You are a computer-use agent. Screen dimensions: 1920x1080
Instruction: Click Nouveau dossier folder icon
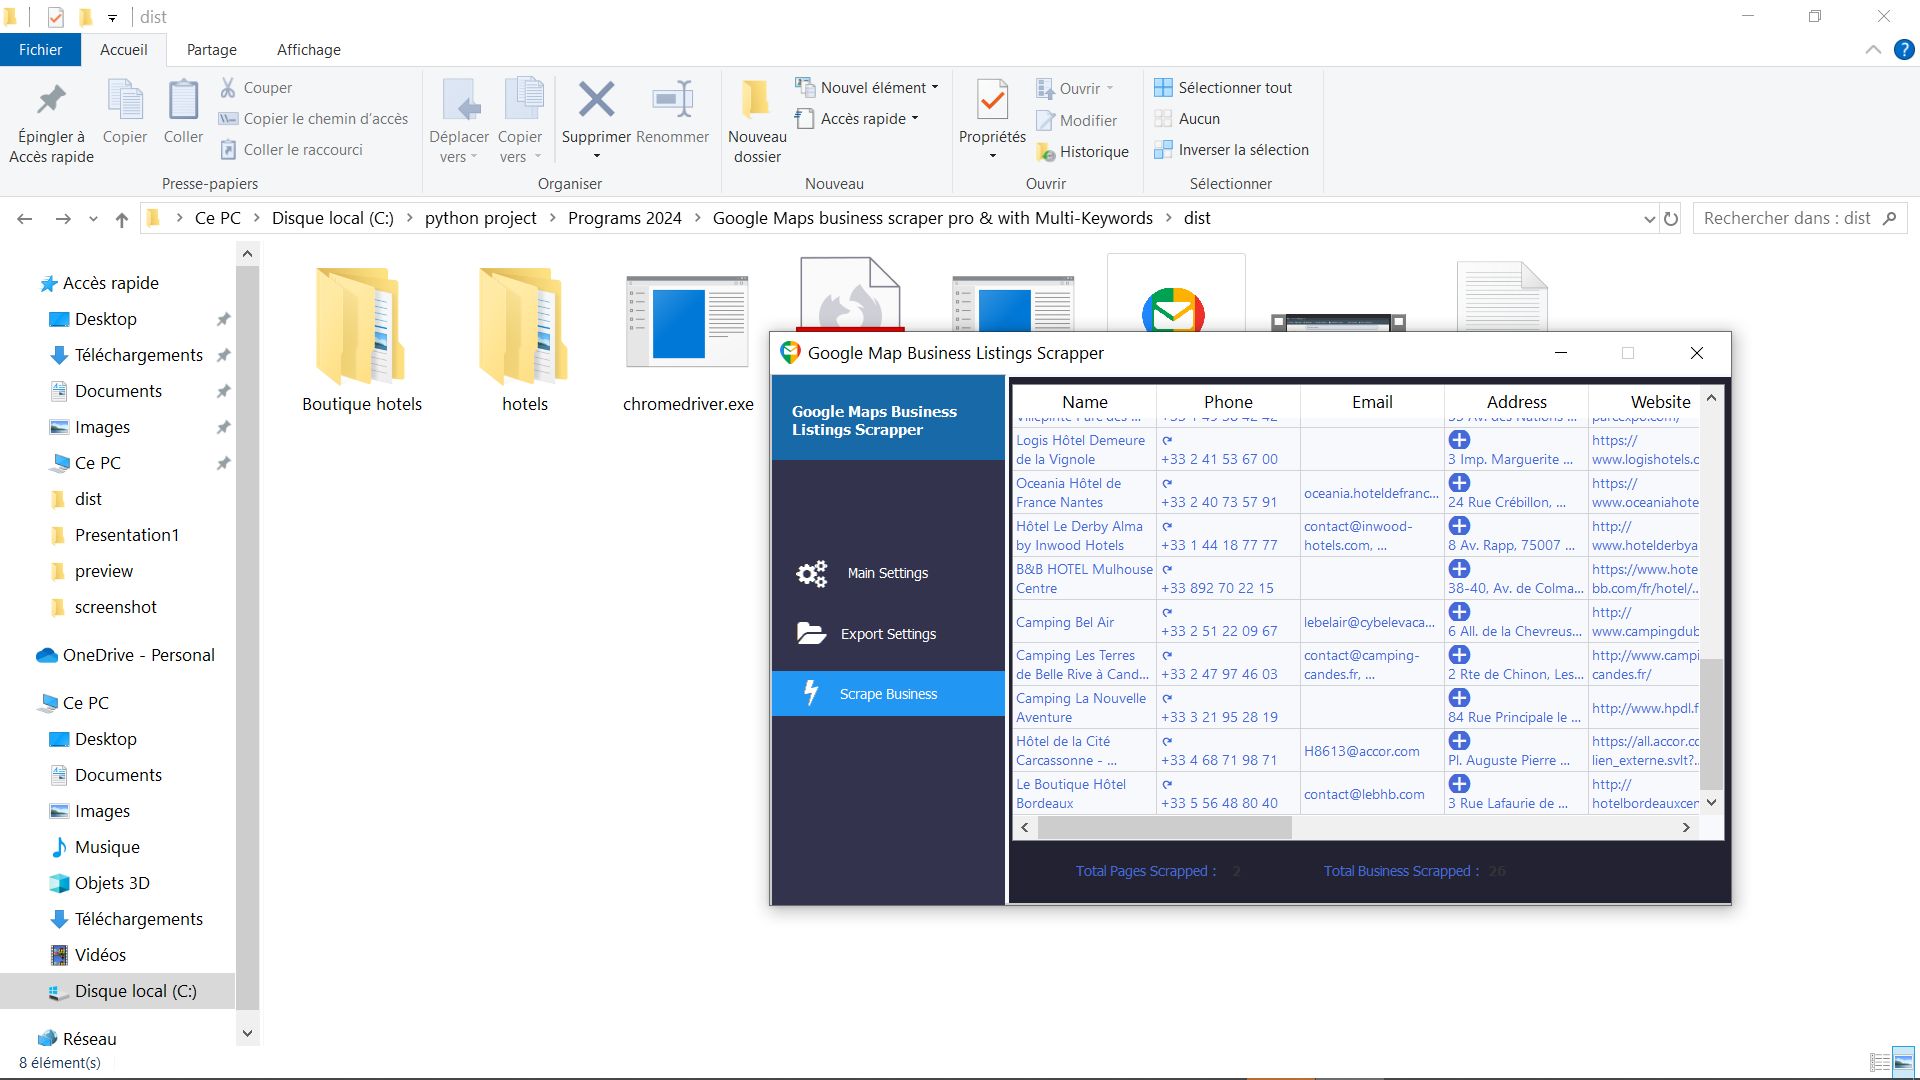click(756, 99)
